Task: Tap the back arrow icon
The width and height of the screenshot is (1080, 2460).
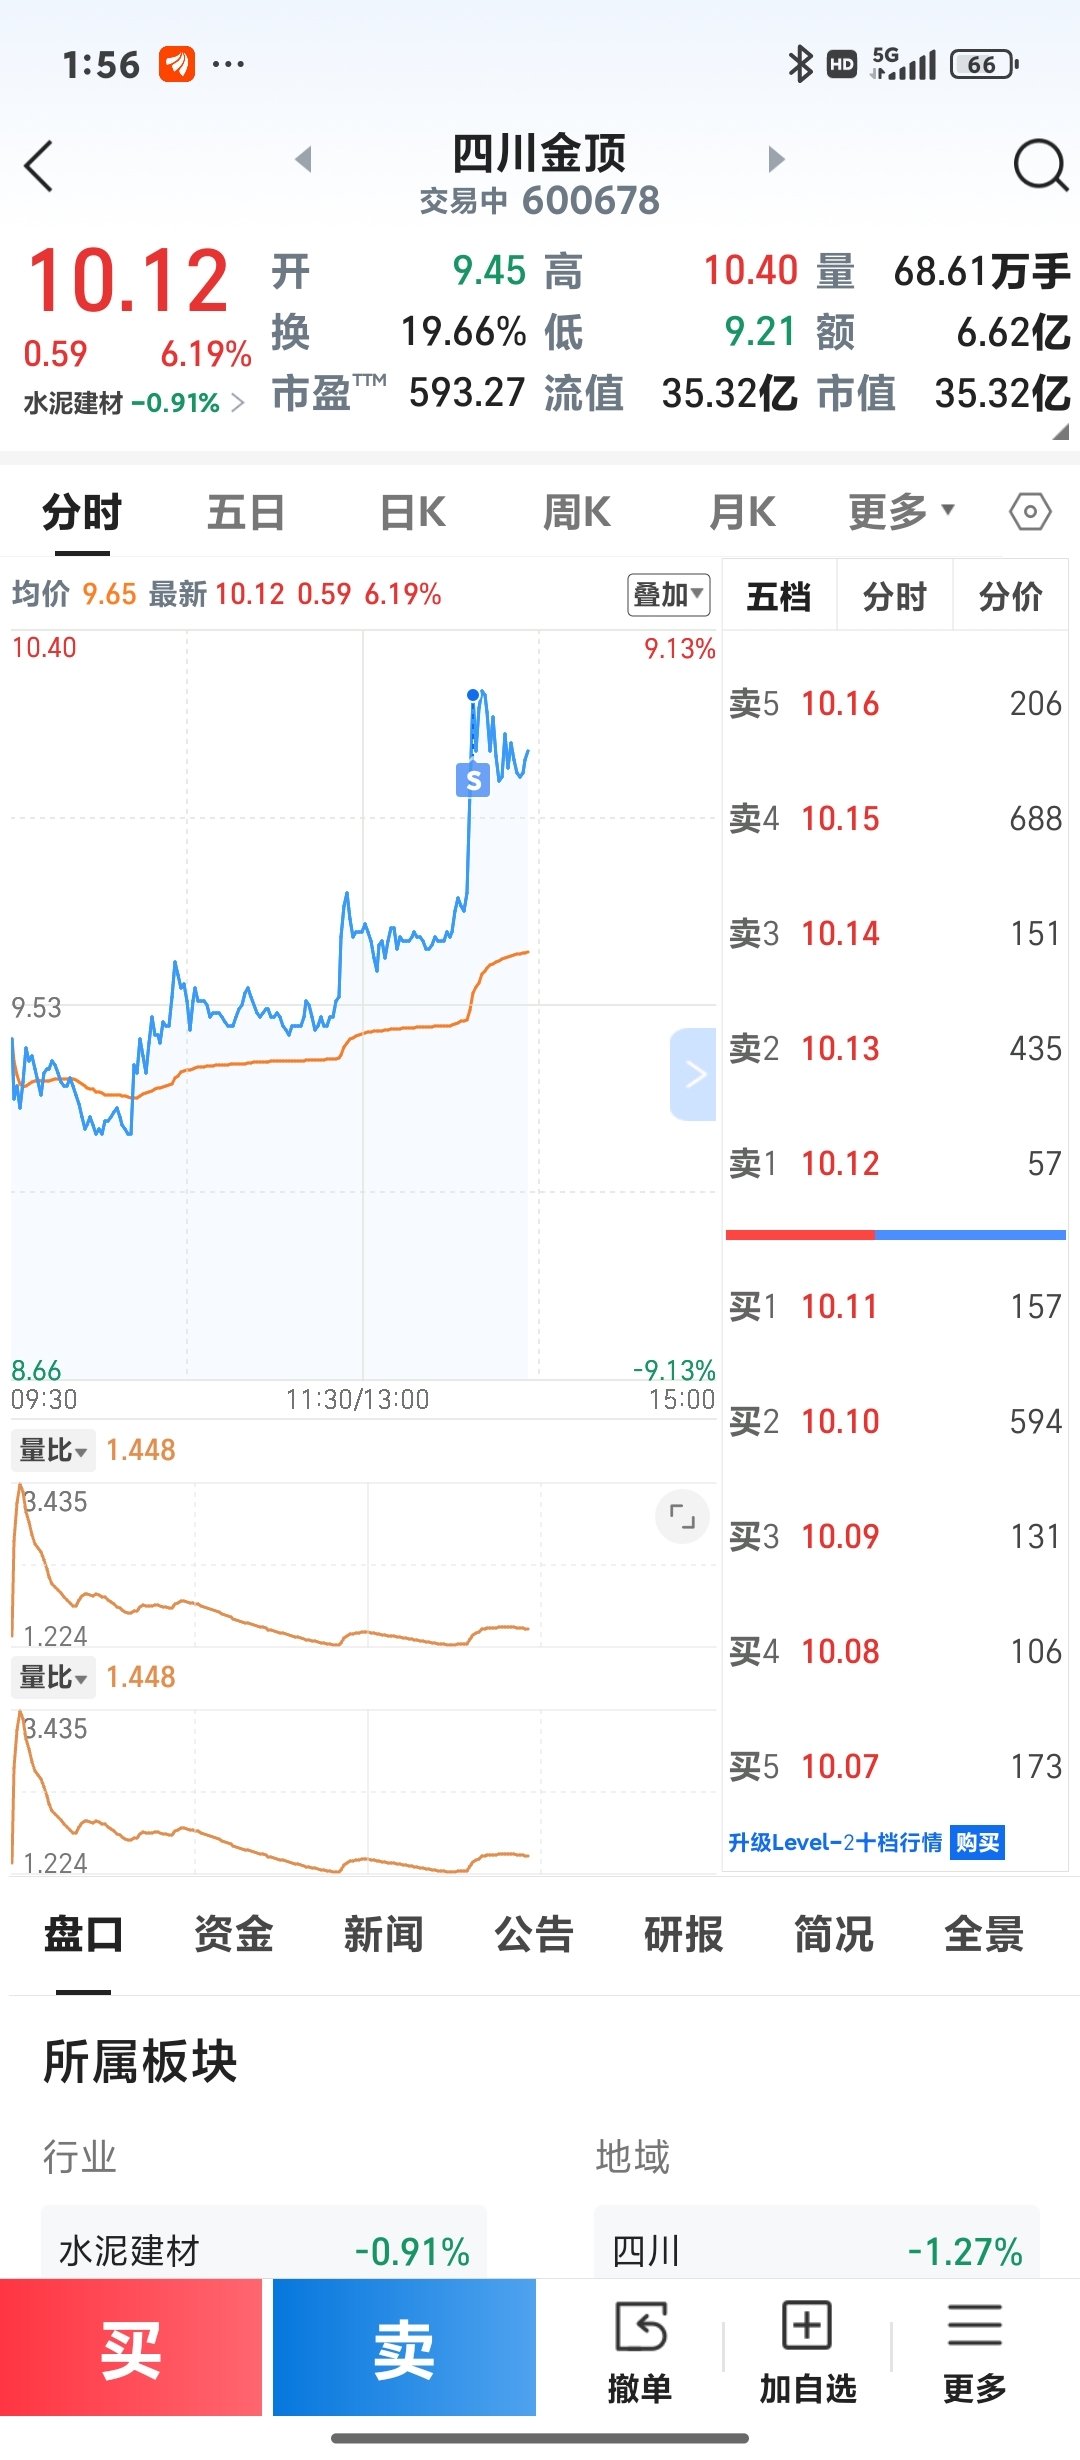Action: [39, 166]
